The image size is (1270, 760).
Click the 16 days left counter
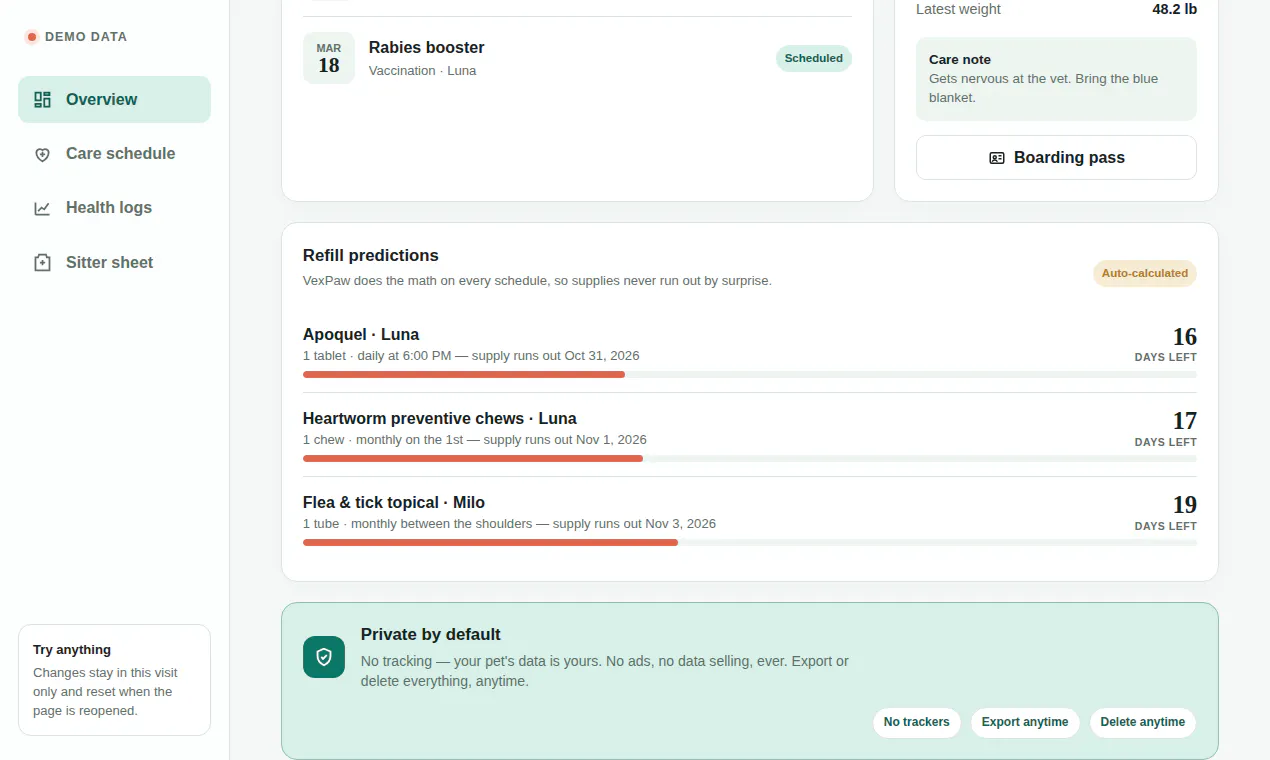point(1166,344)
